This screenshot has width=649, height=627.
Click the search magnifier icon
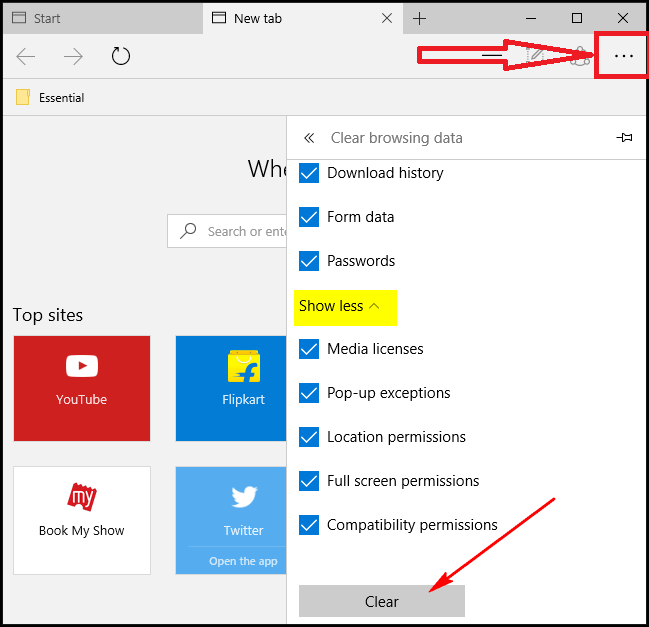pyautogui.click(x=188, y=231)
